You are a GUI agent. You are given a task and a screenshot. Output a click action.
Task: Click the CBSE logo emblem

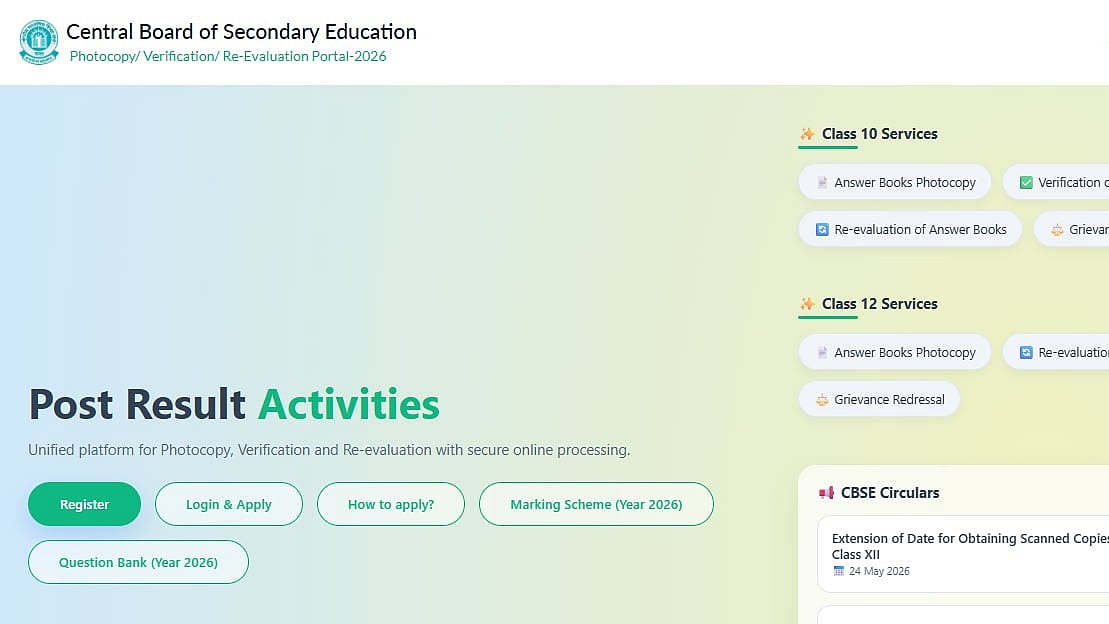point(39,42)
